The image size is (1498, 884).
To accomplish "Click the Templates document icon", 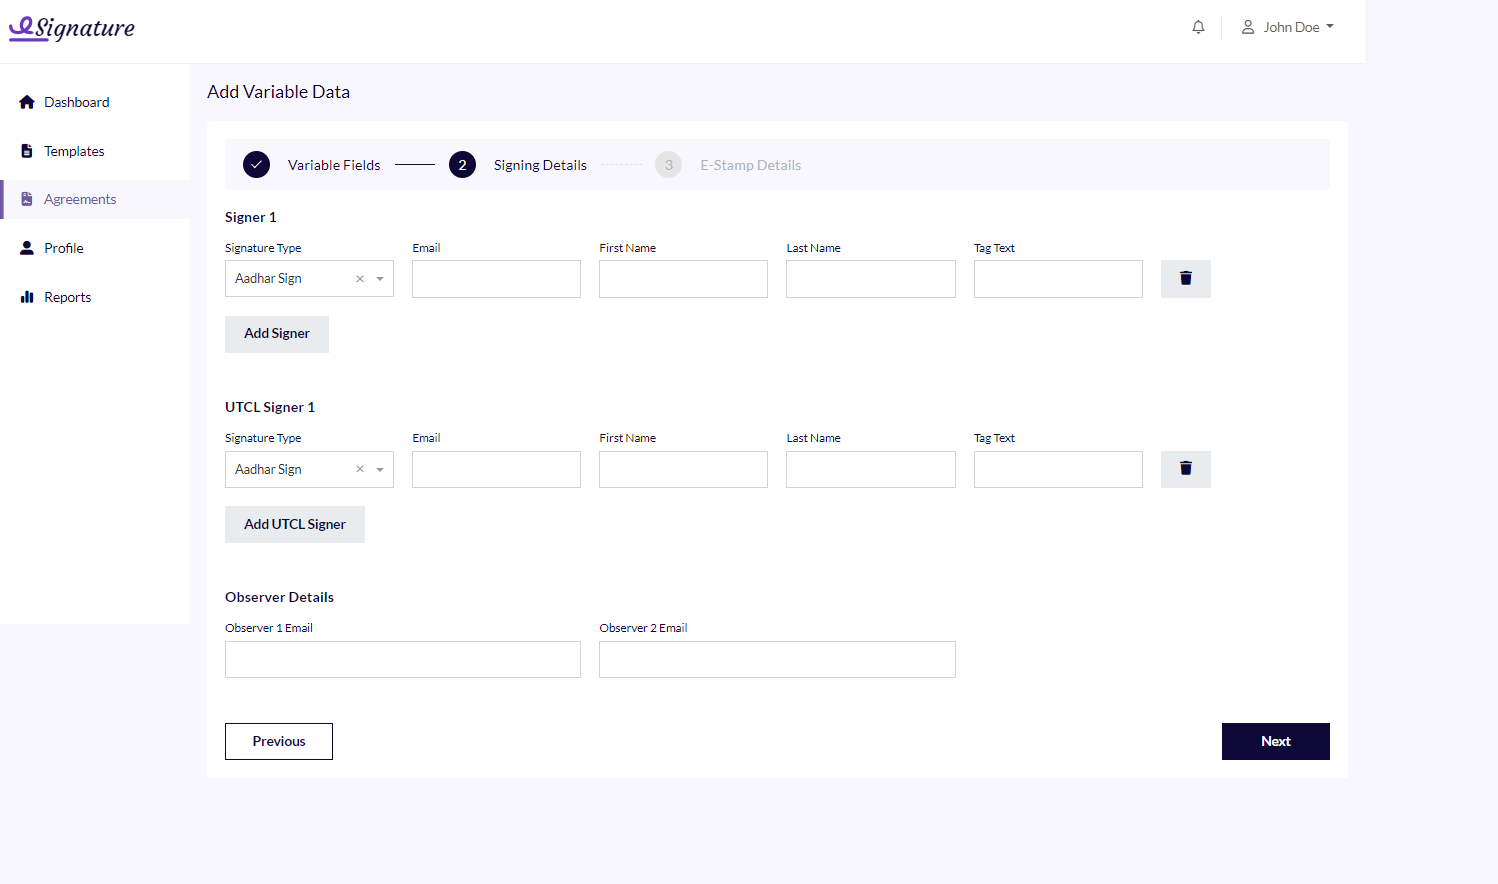I will (x=27, y=151).
